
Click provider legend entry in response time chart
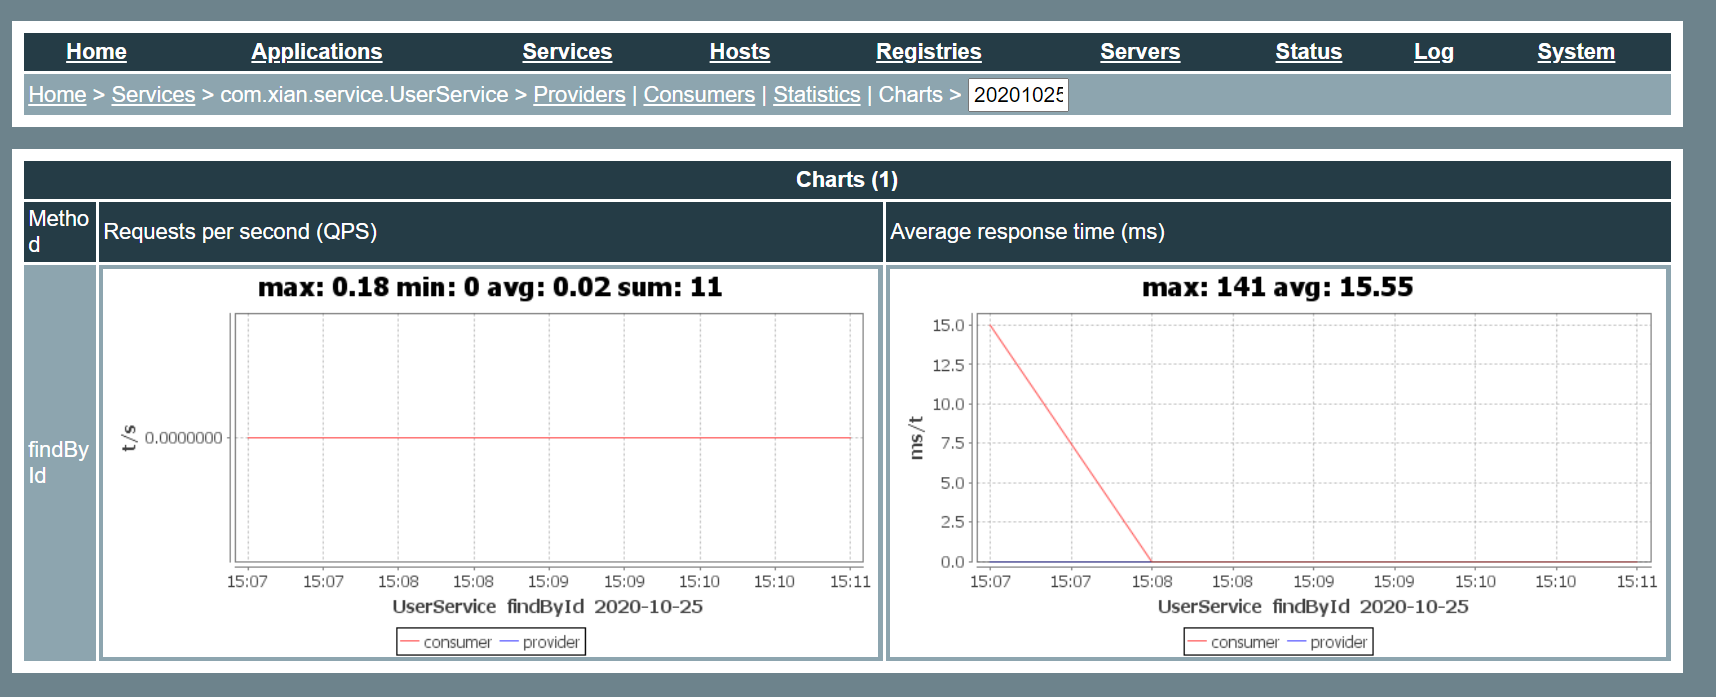(x=1327, y=642)
